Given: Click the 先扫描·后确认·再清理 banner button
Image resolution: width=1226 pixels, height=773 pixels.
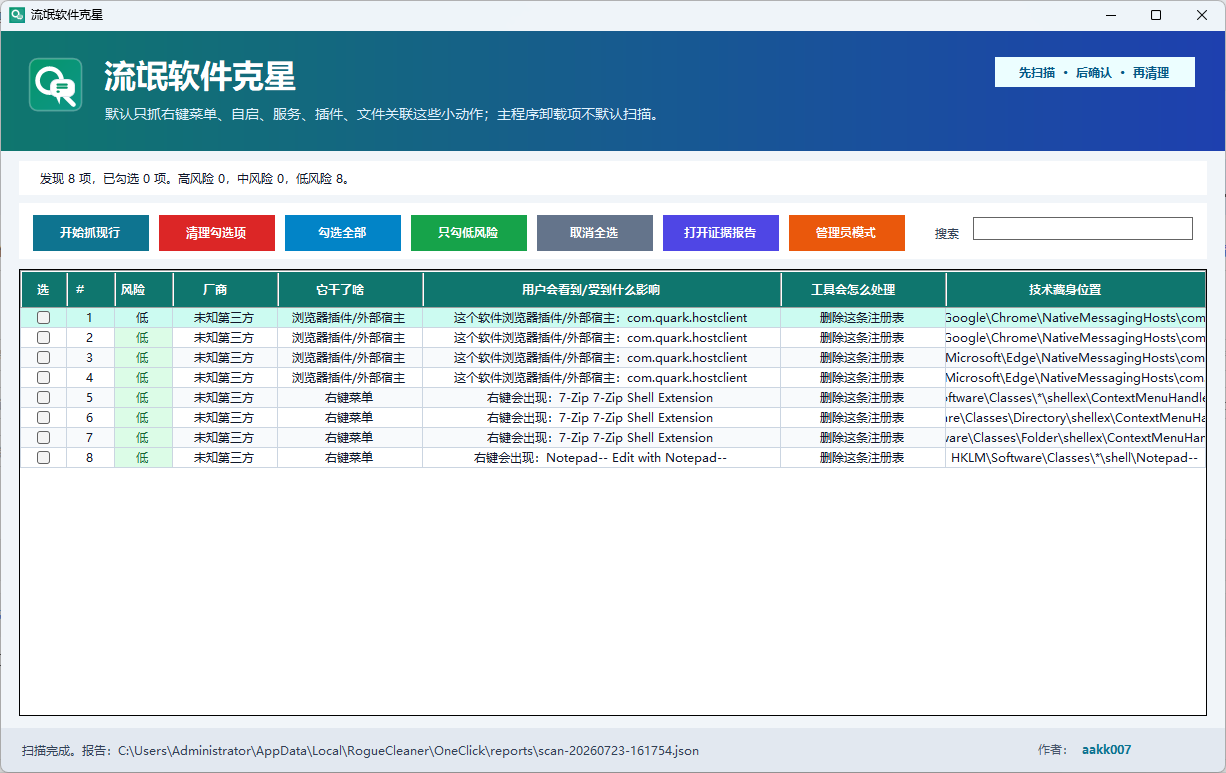Looking at the screenshot, I should (1094, 73).
